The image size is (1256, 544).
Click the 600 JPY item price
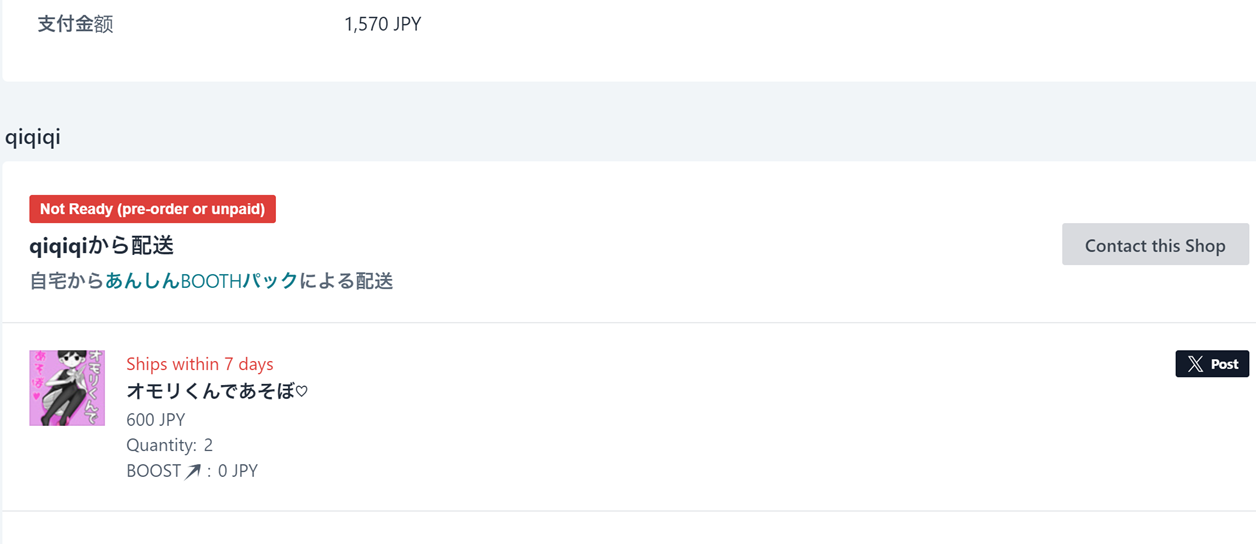155,419
